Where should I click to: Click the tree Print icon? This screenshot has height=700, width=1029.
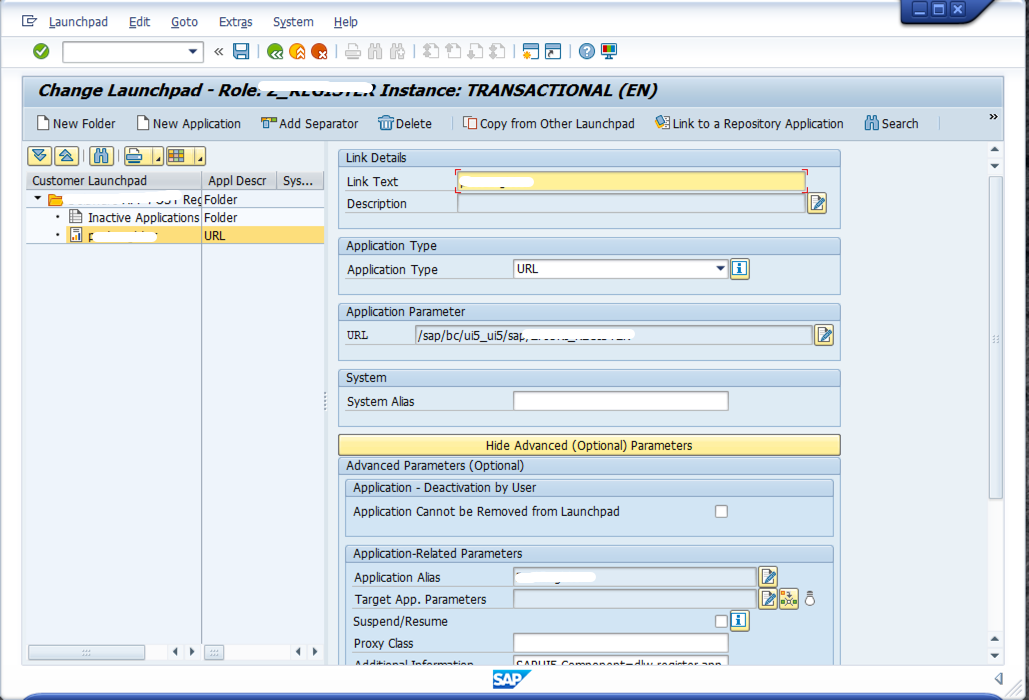(135, 156)
